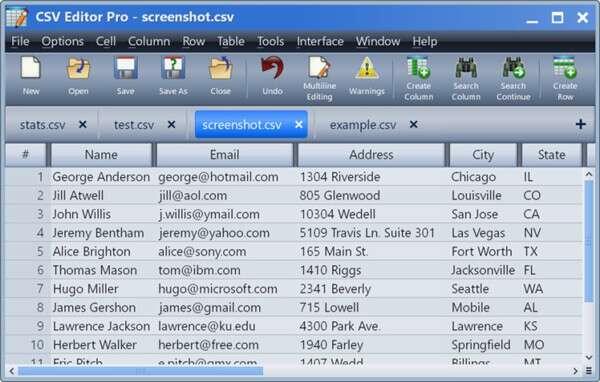
Task: Click the vertical scrollbar down arrow
Action: pos(589,357)
